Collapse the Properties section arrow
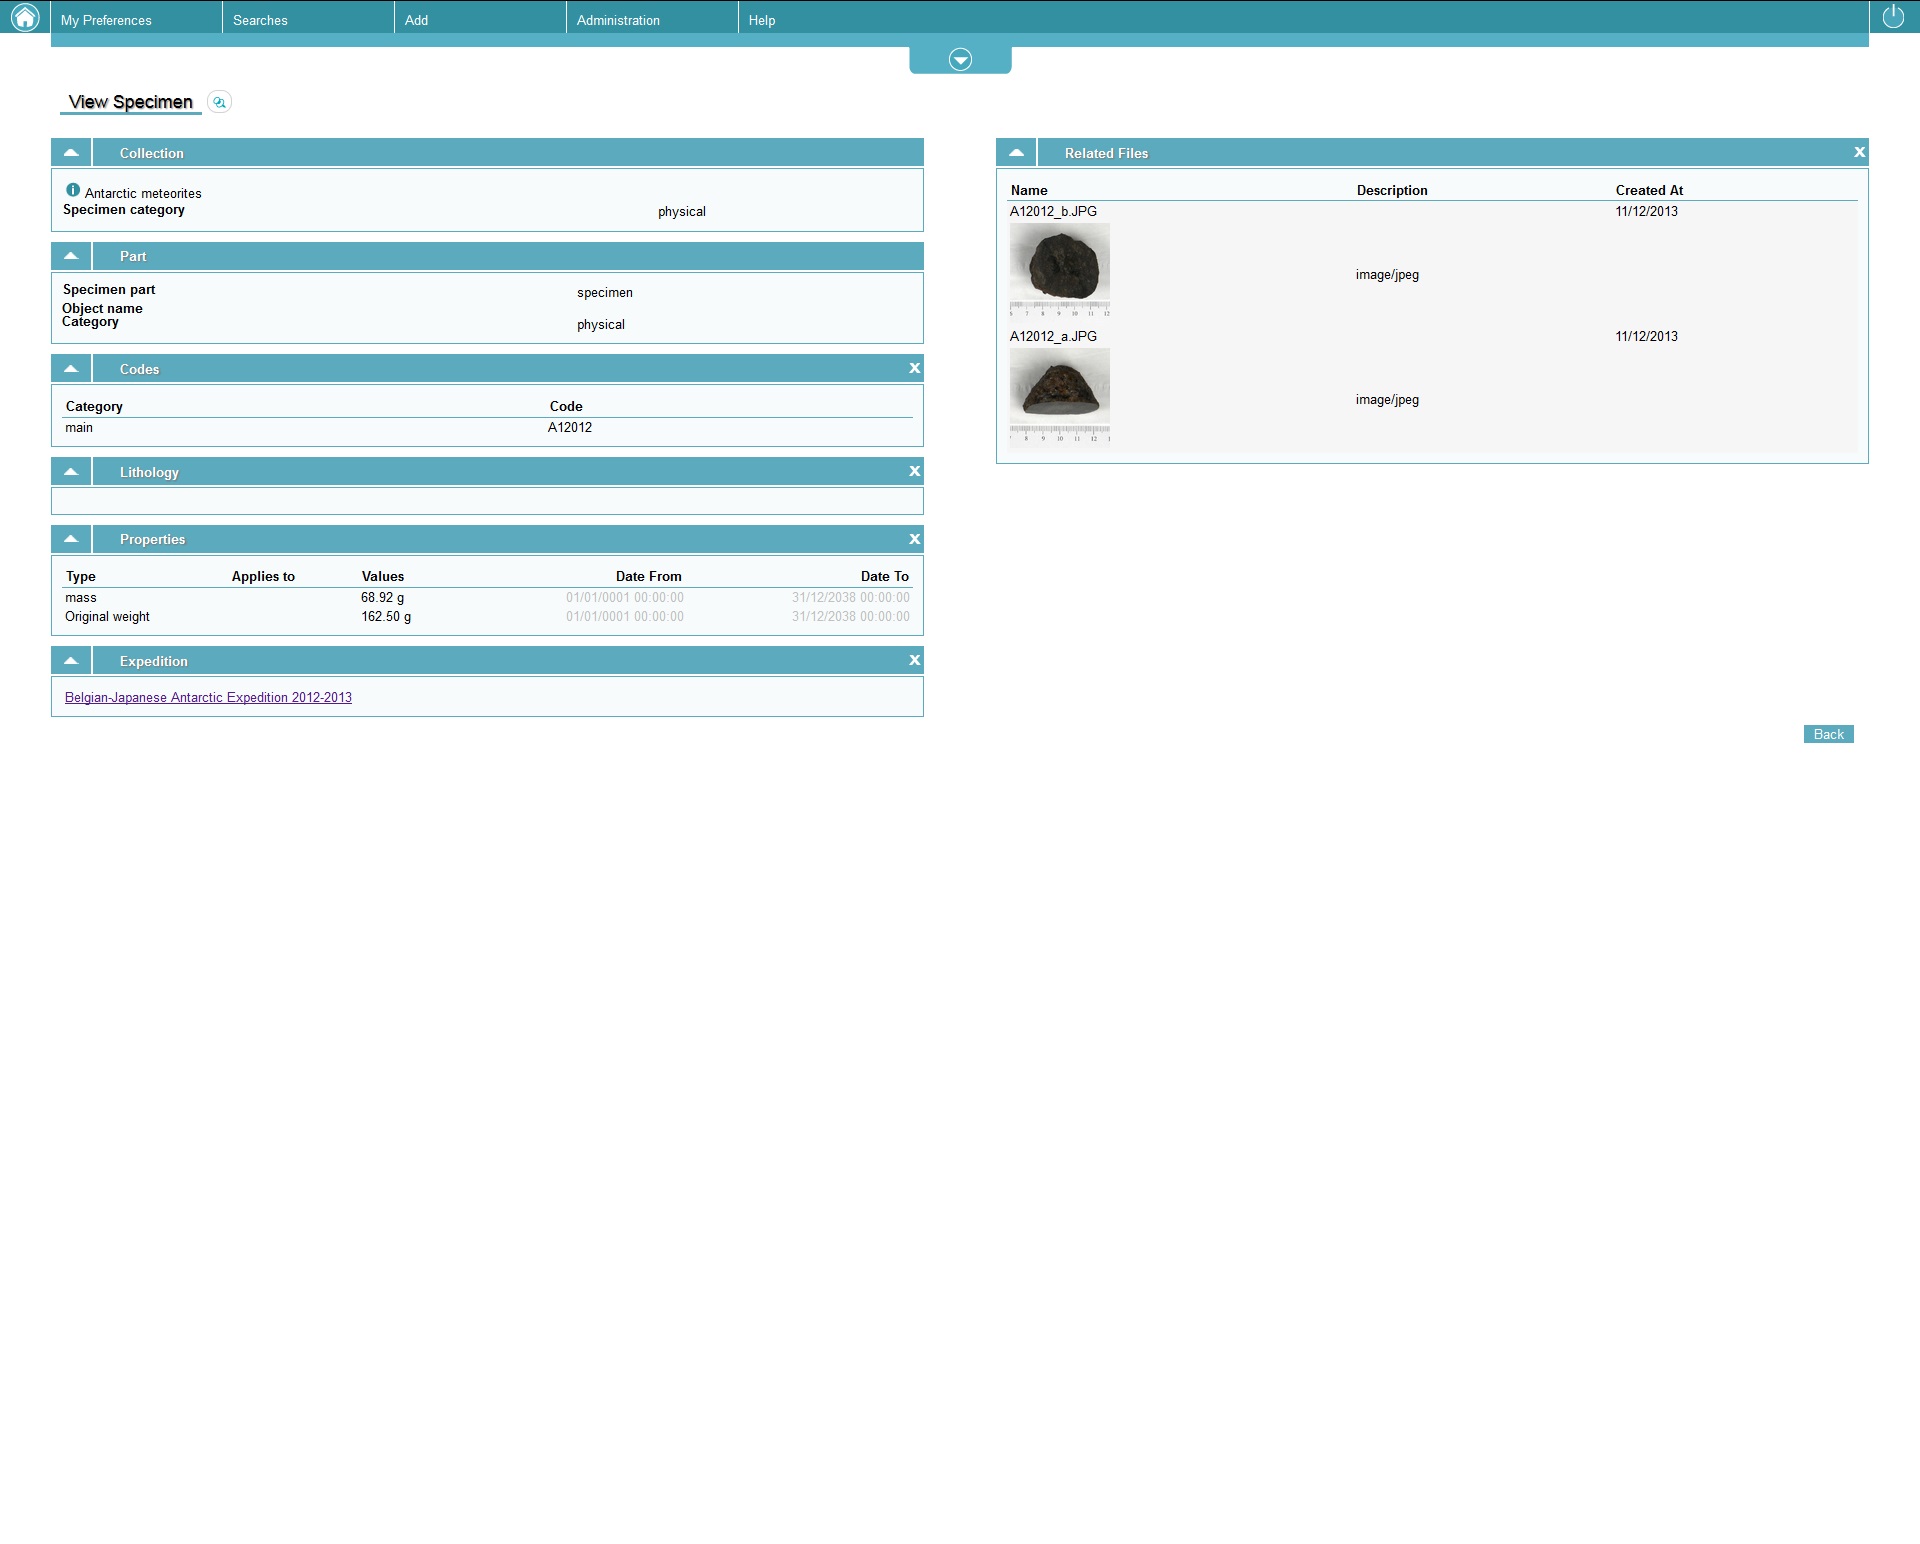Screen dimensions: 1920x1544 click(x=71, y=540)
